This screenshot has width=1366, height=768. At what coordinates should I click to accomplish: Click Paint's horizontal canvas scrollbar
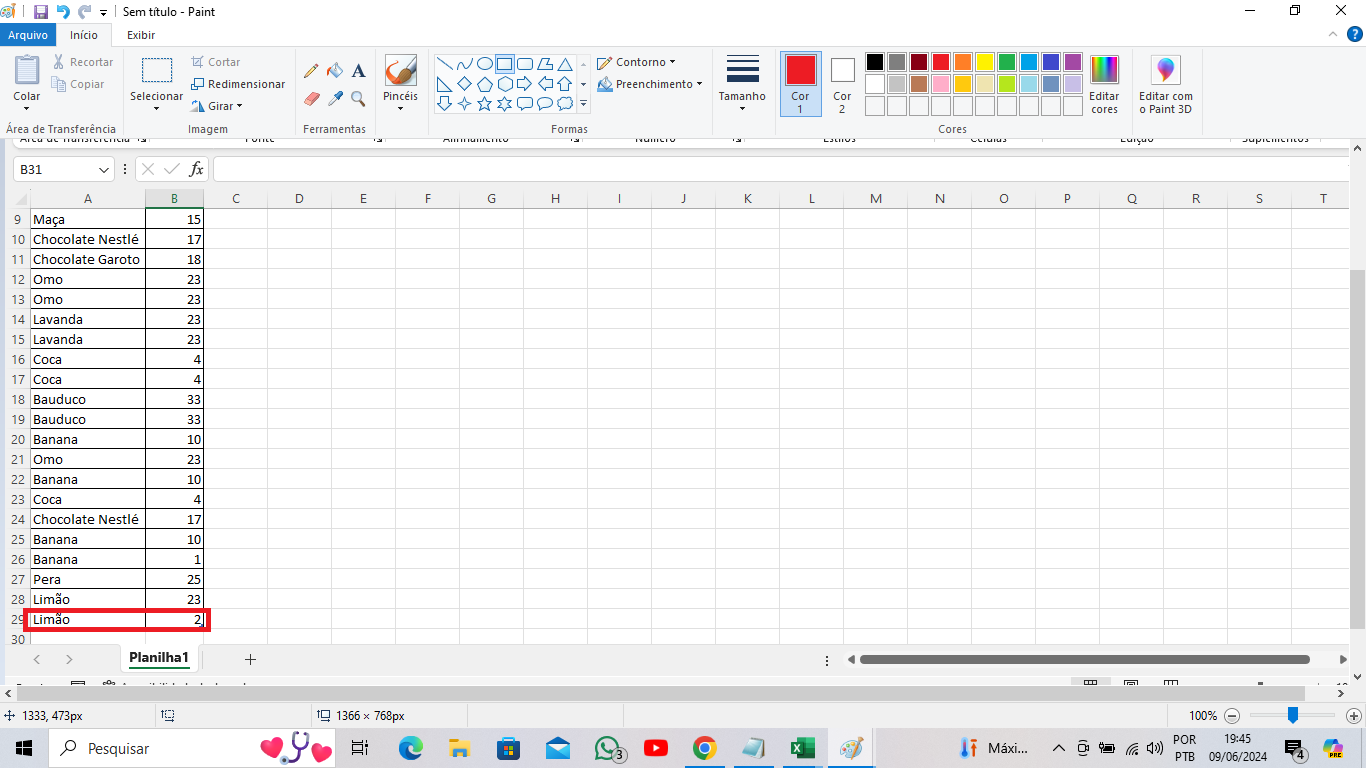click(x=661, y=693)
